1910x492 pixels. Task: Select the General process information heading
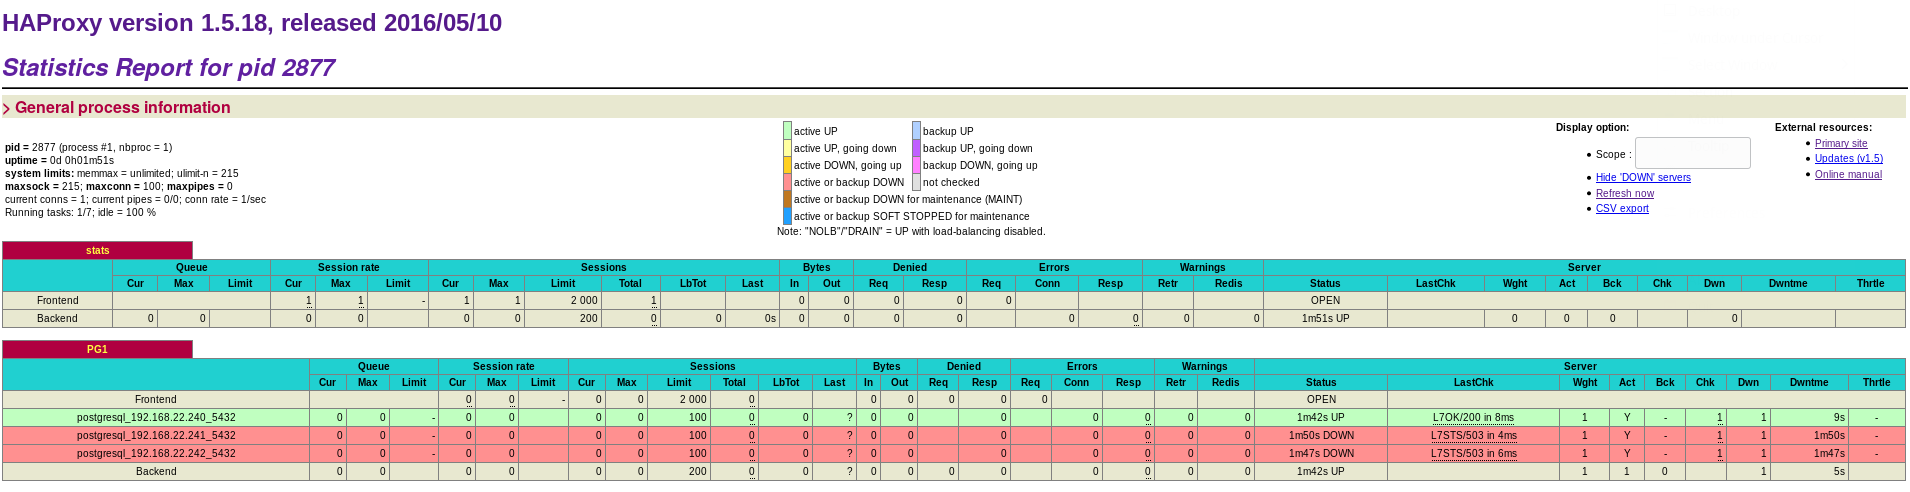(122, 108)
